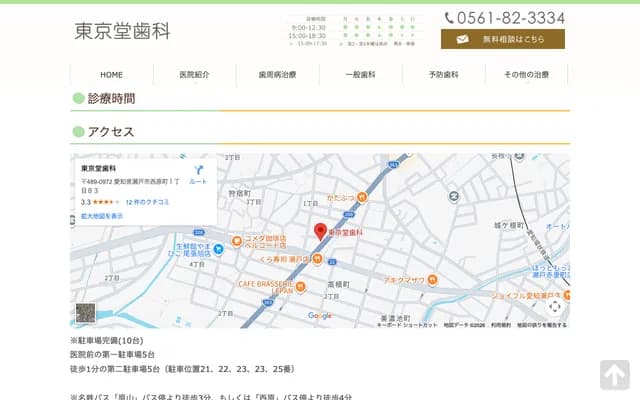640x400 pixels.
Task: Open the 12 件のクチコミ reviews link
Action: pos(147,202)
